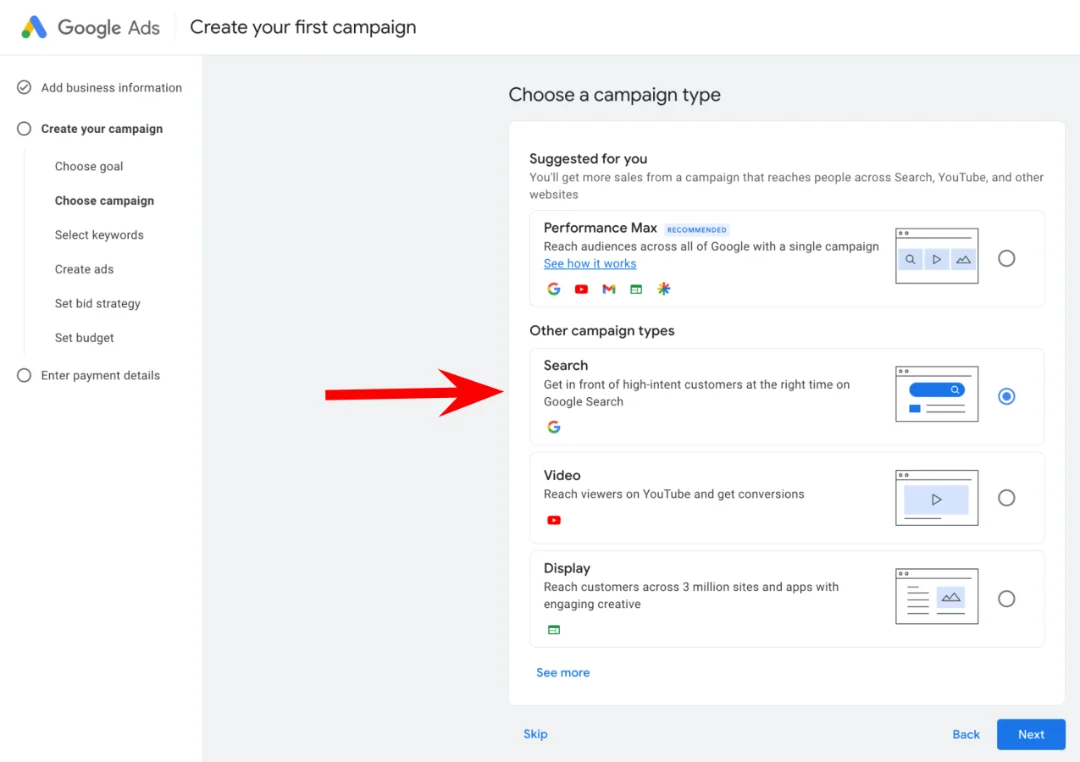Open the Enter payment details step
Screen dimensions: 1080x762
(x=101, y=375)
